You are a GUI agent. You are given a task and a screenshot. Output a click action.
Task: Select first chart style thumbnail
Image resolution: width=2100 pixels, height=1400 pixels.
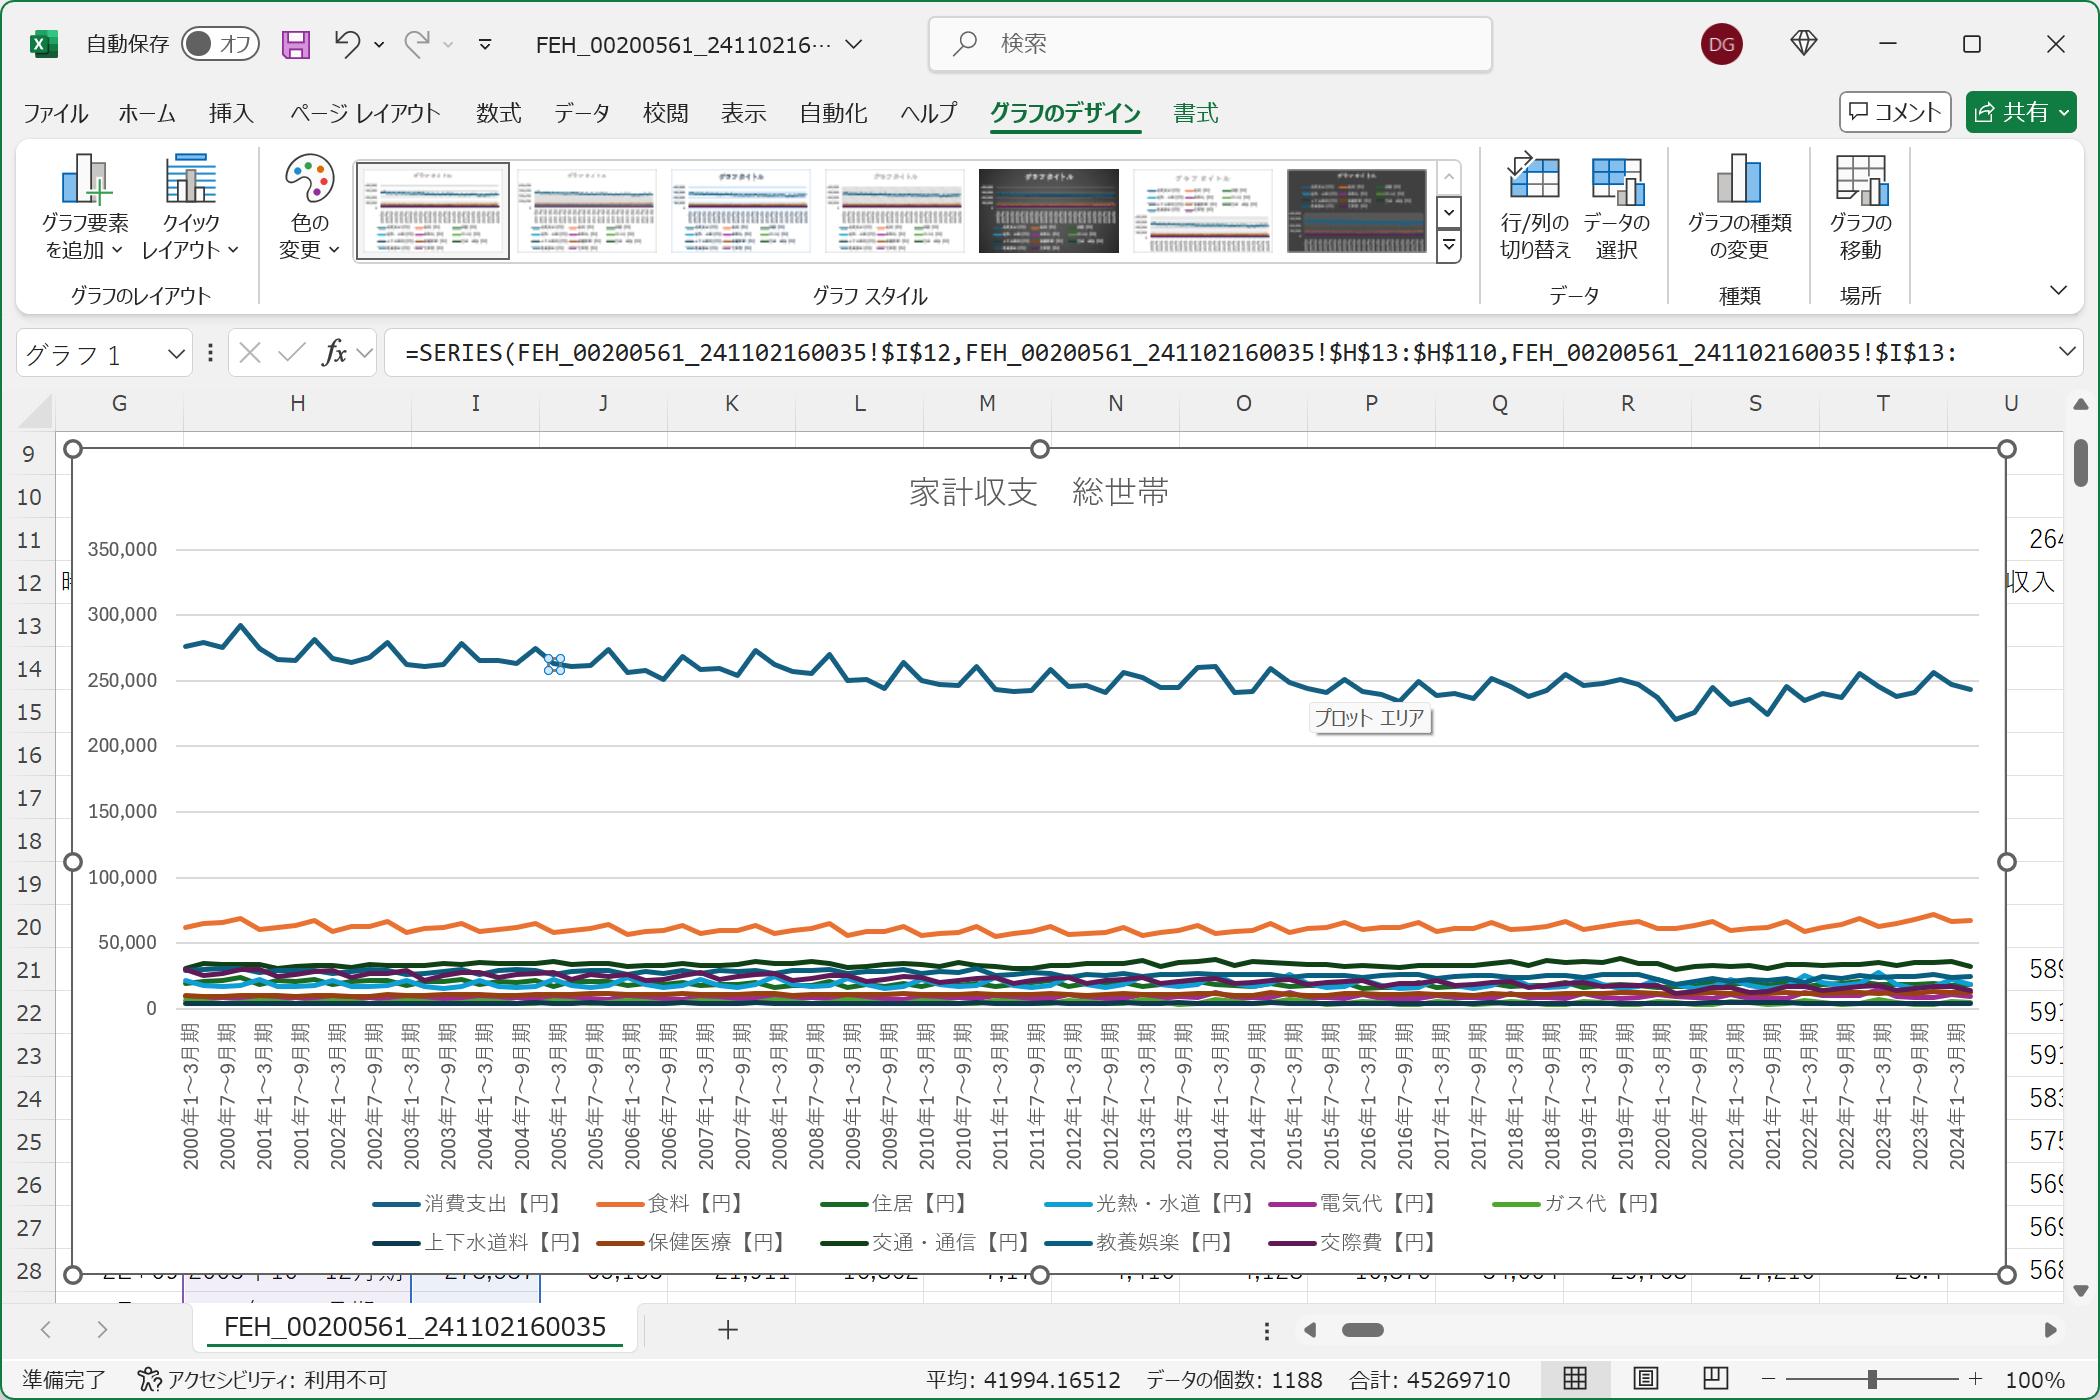click(433, 211)
